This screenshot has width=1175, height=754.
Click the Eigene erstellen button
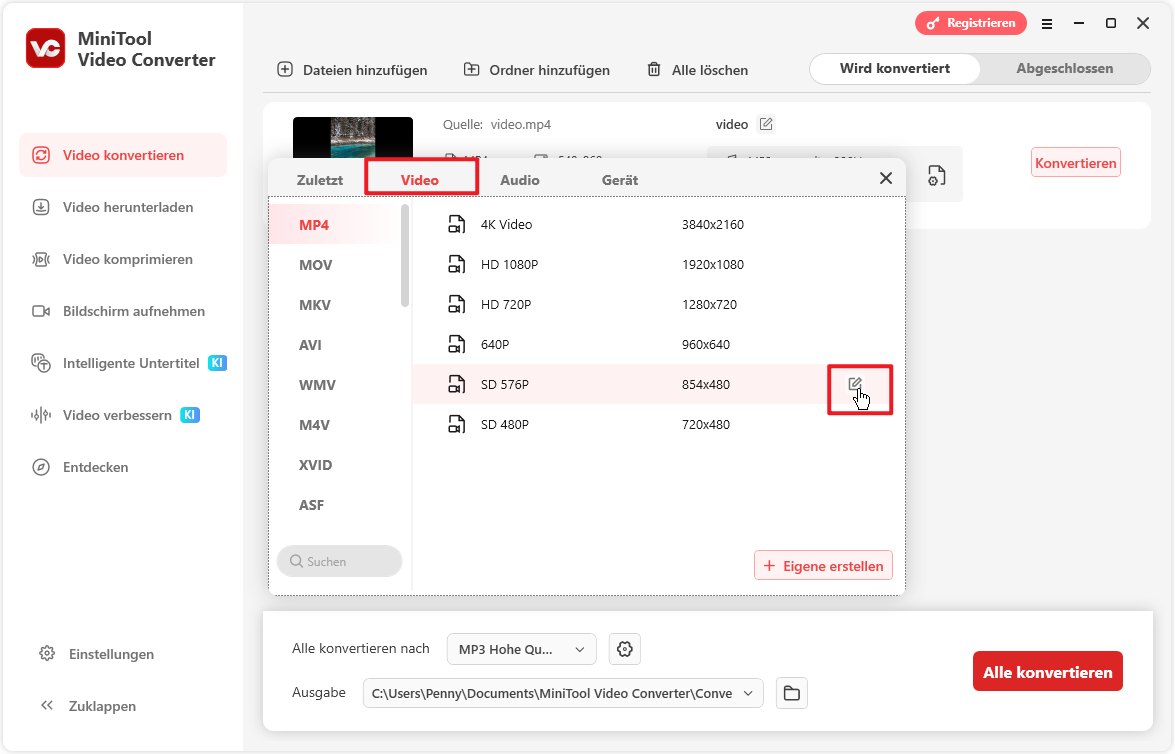[x=823, y=566]
